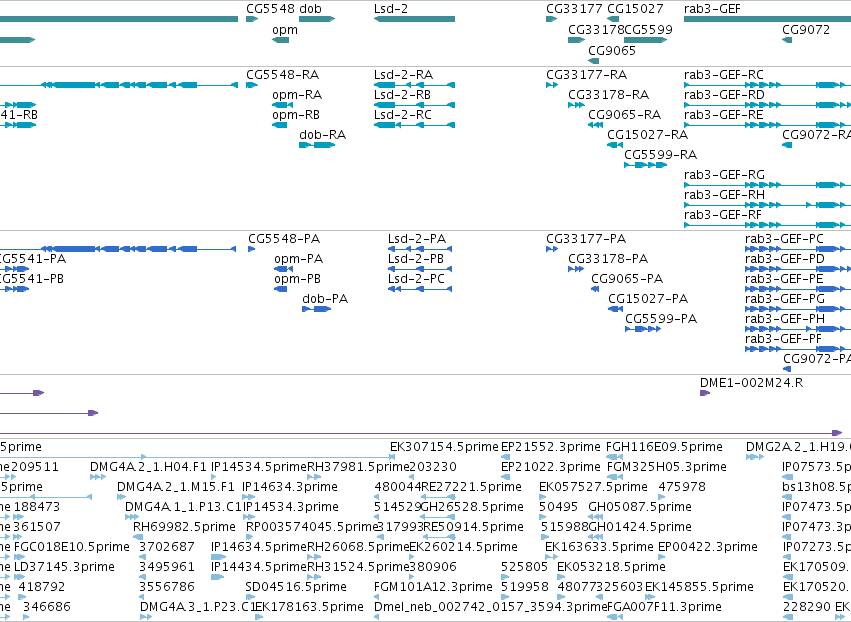Click the CG33177 gene label
The image size is (851, 622).
574,9
